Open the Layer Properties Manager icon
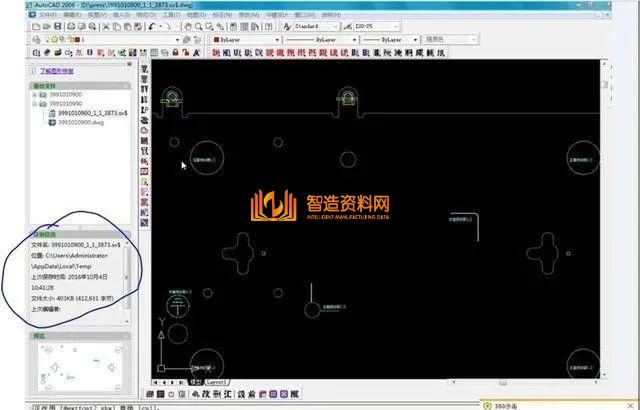This screenshot has height=410, width=640. pyautogui.click(x=37, y=40)
